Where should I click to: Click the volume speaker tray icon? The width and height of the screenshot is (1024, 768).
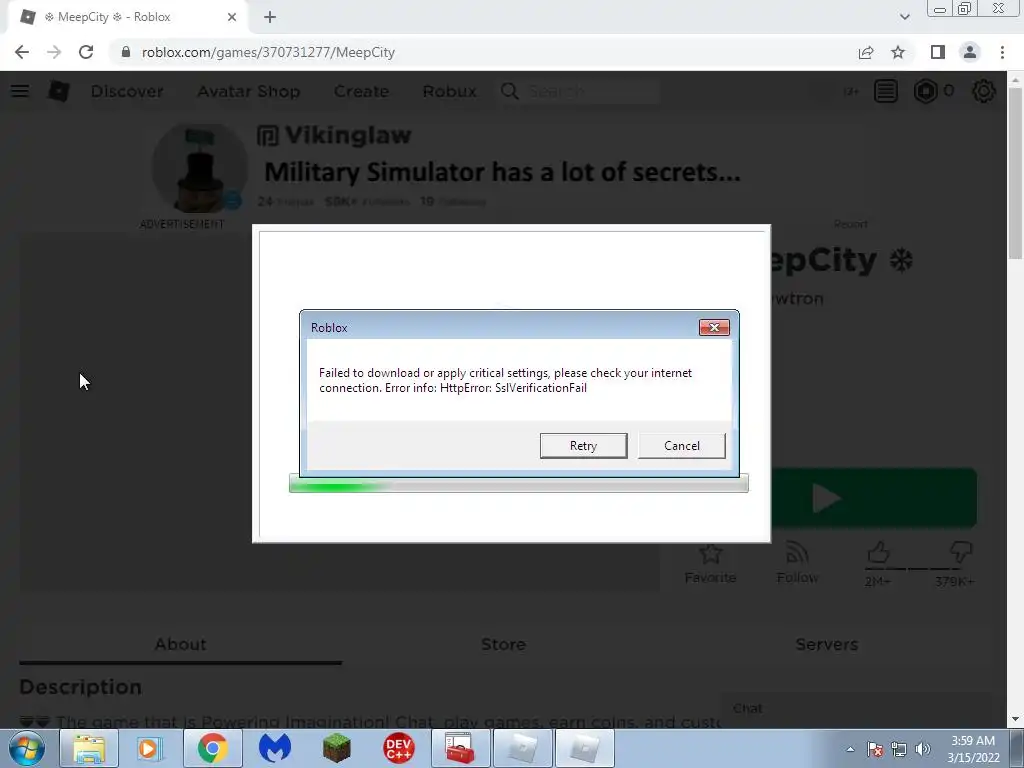923,749
